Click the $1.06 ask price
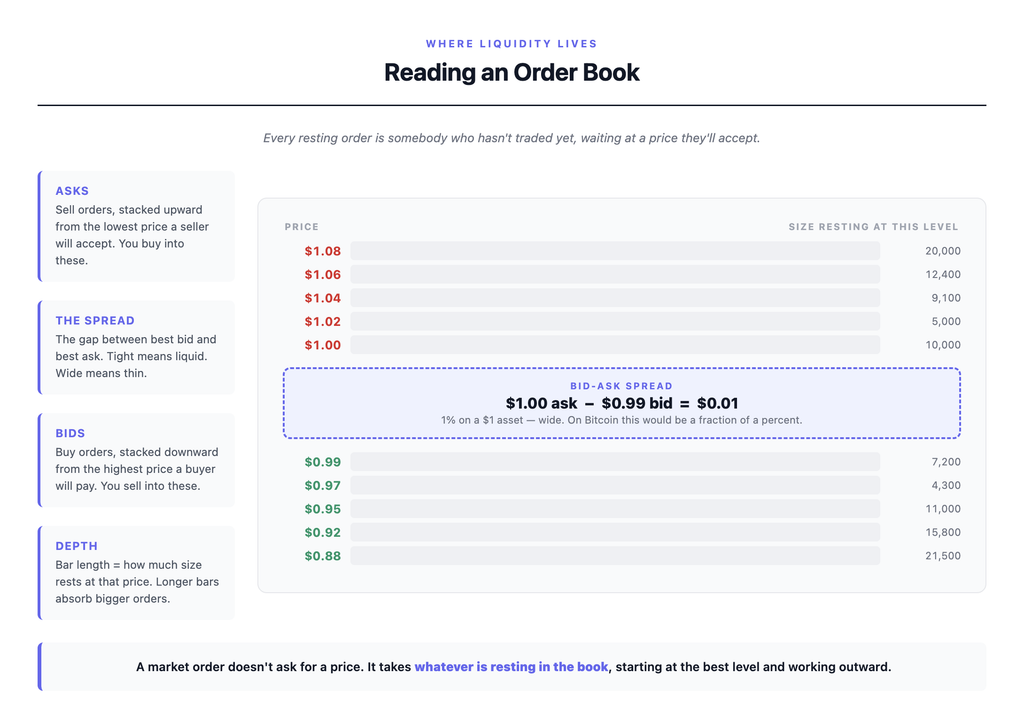The width and height of the screenshot is (1024, 726). [x=323, y=274]
